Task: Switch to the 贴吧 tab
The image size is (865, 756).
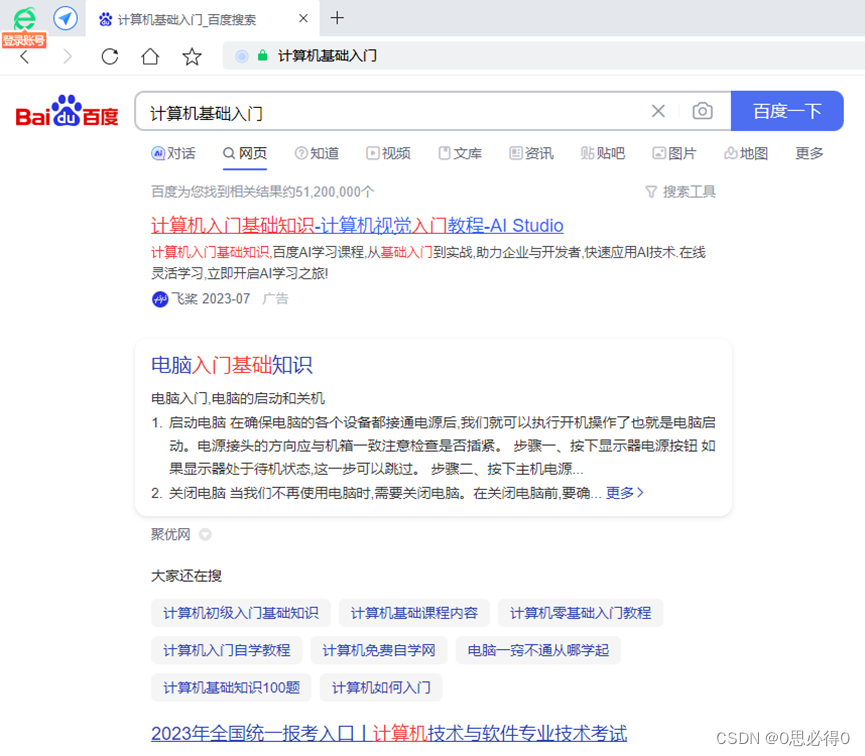Action: (603, 153)
